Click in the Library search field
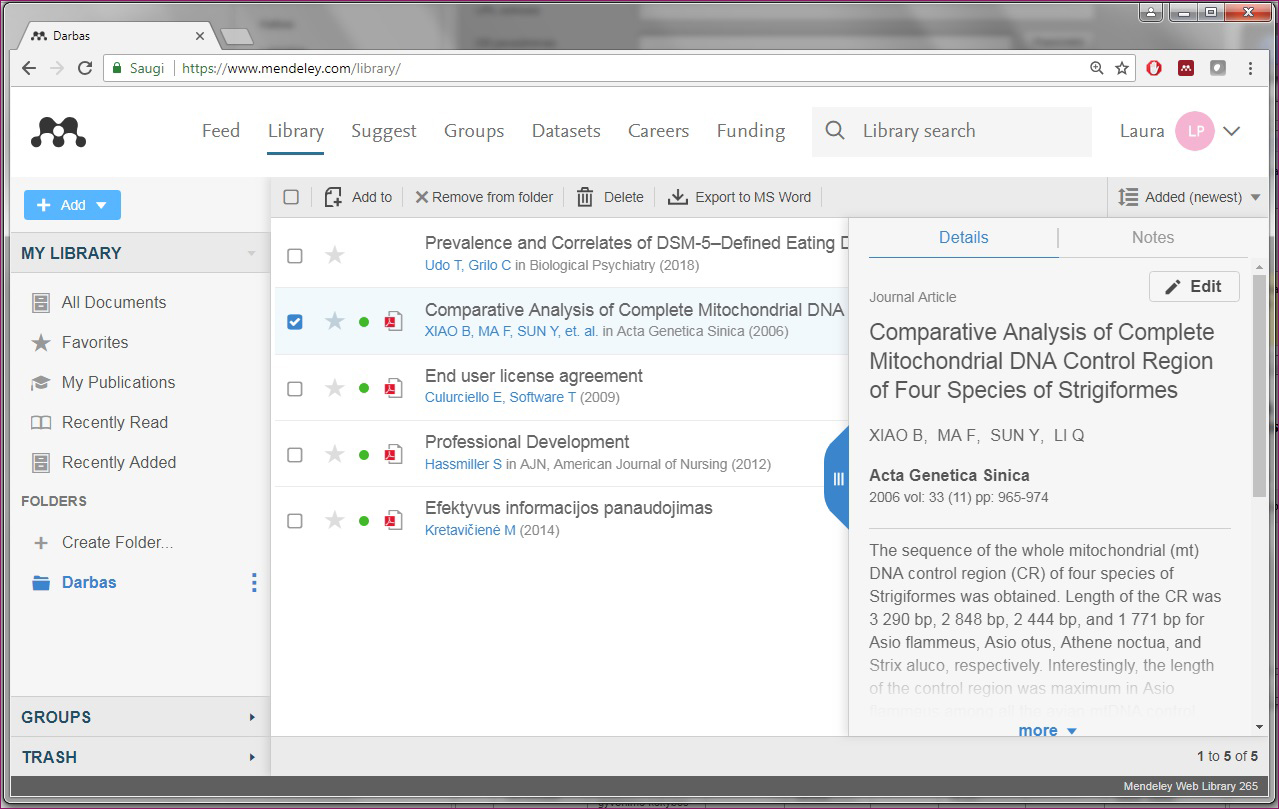1279x809 pixels. click(x=968, y=131)
